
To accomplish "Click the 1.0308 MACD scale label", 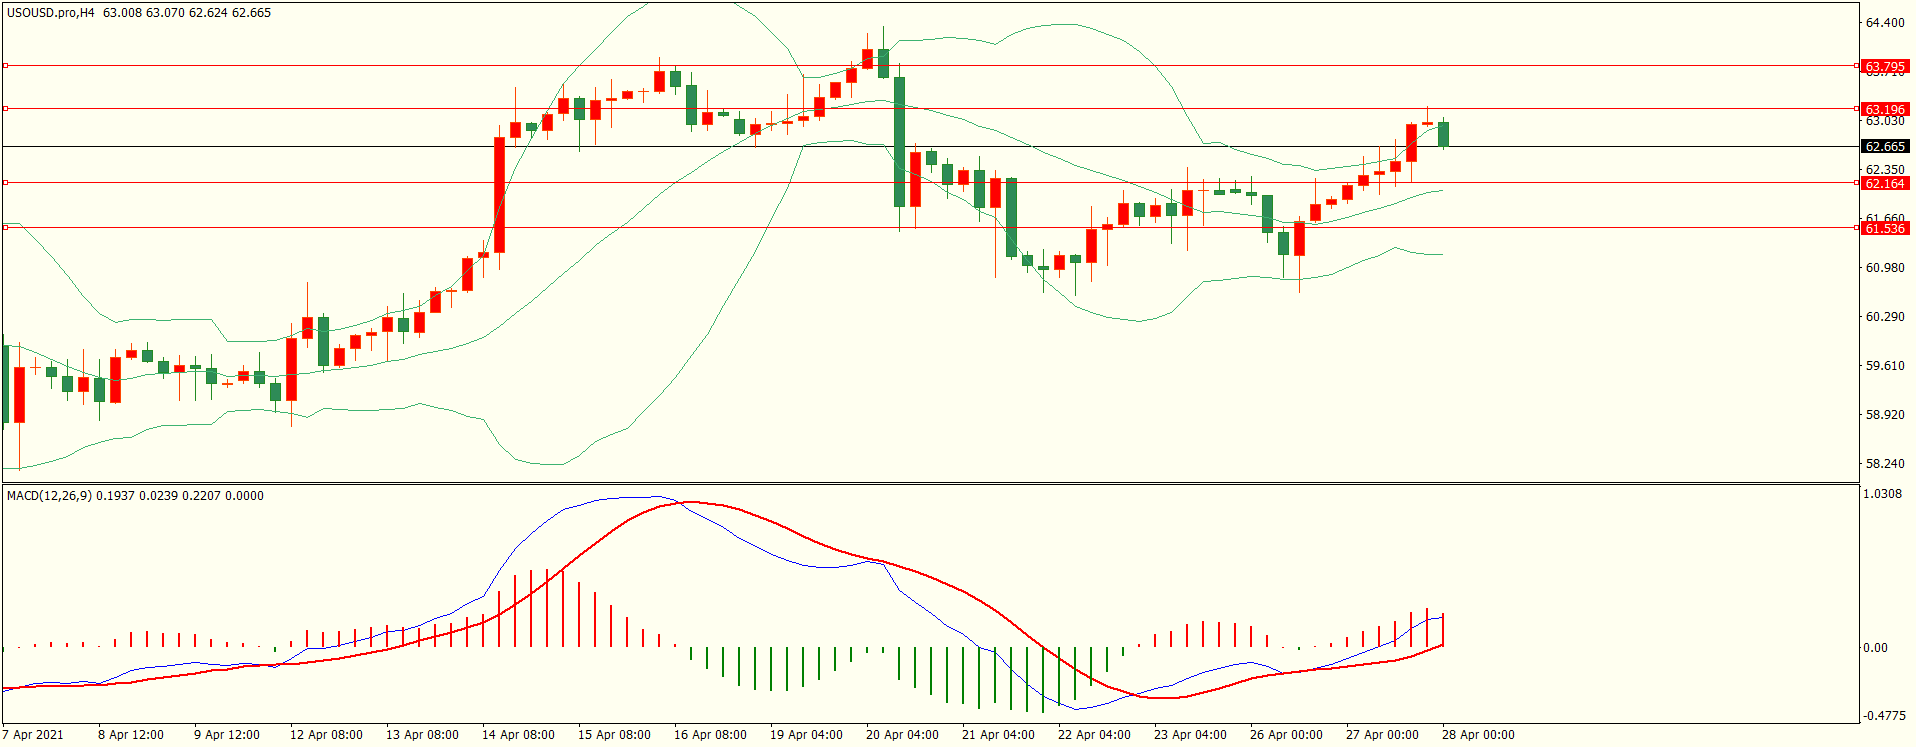I will 1883,494.
